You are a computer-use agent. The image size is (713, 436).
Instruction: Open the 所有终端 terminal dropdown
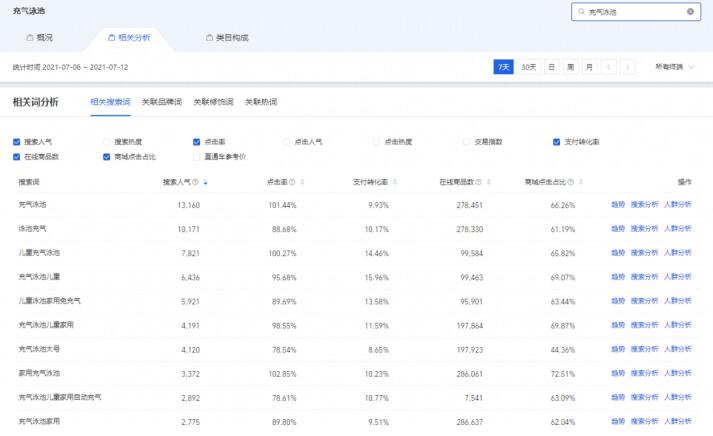tap(674, 67)
